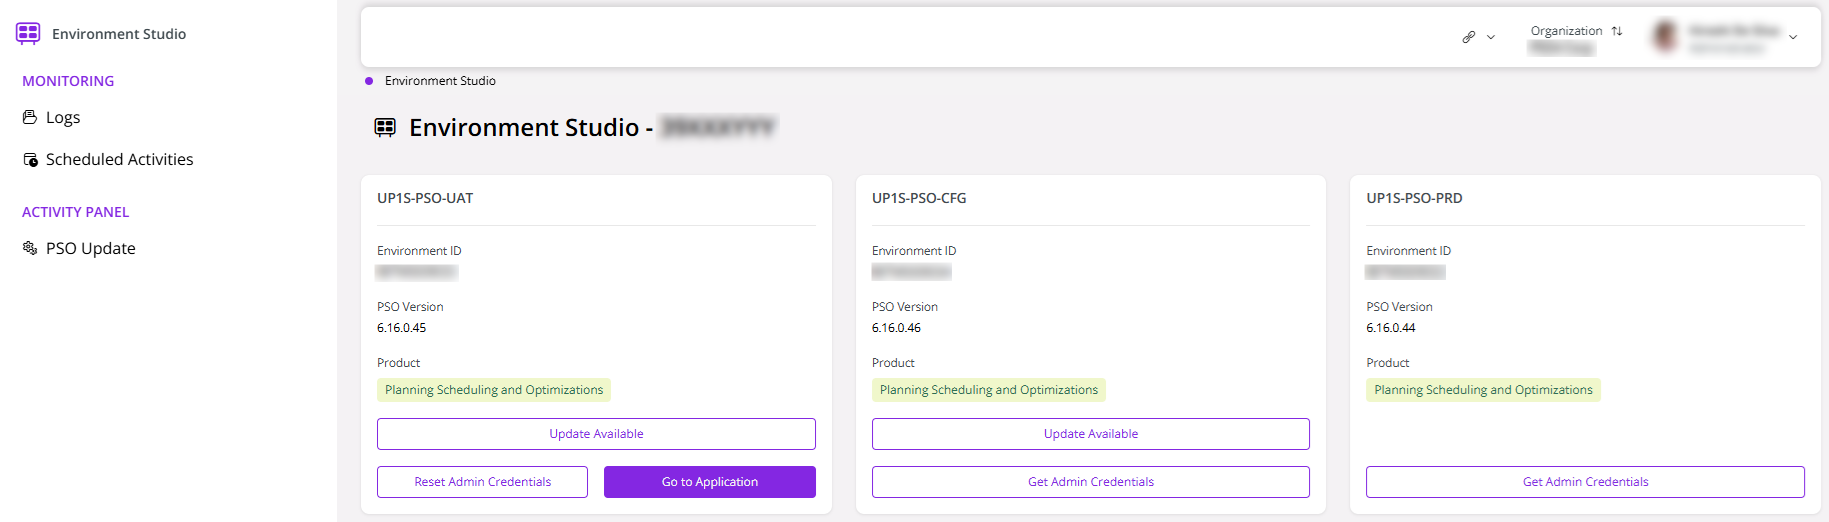
Task: Click Go to Application button
Action: (x=710, y=482)
